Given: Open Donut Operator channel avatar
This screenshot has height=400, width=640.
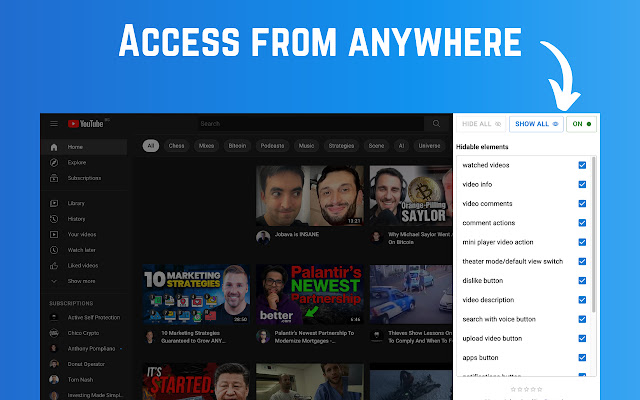Looking at the screenshot, I should pos(54,364).
